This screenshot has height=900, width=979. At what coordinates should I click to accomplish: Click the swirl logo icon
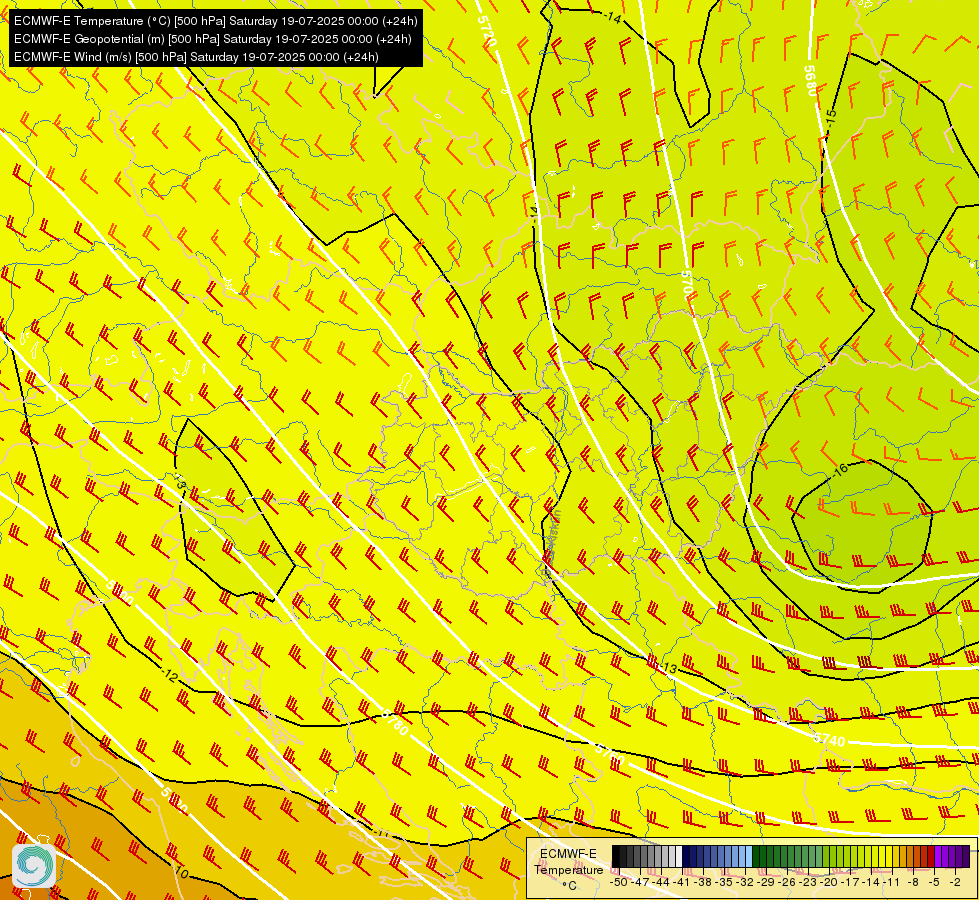(x=34, y=866)
